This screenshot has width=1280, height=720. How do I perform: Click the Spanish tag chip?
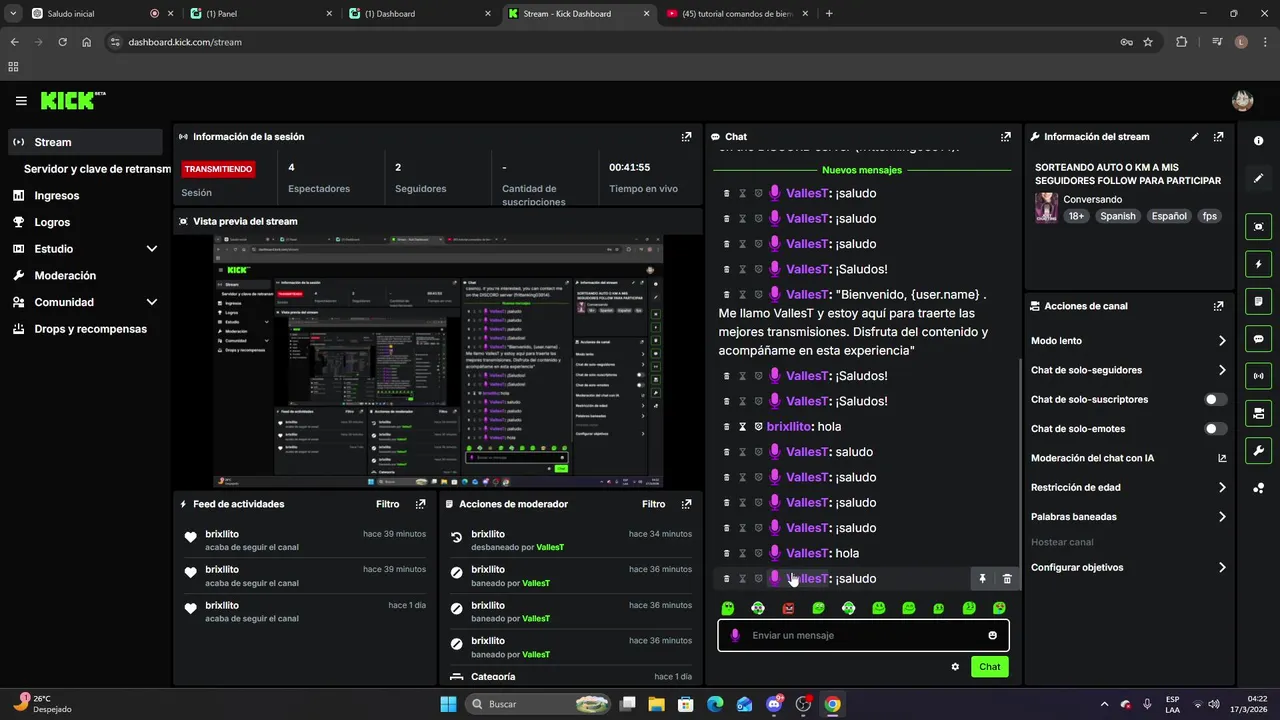1117,216
